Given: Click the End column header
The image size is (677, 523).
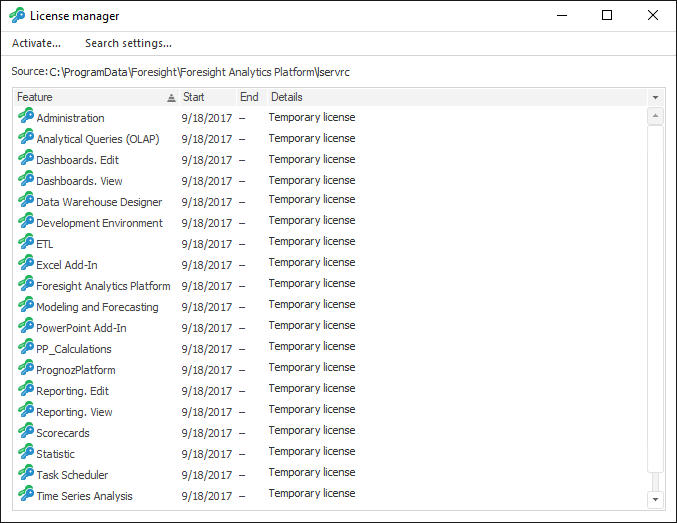Looking at the screenshot, I should tap(250, 97).
